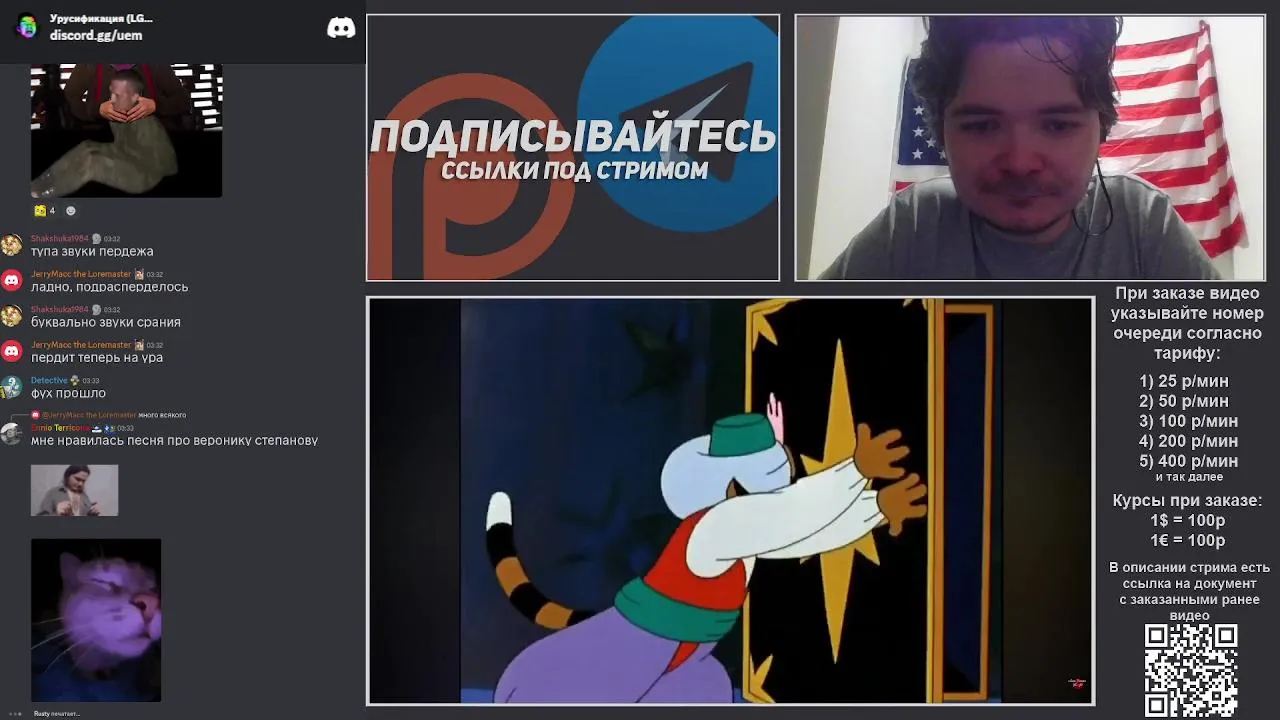Viewport: 1280px width, 720px height.
Task: Click the message 'буквально звуки срания'
Action: coord(106,323)
